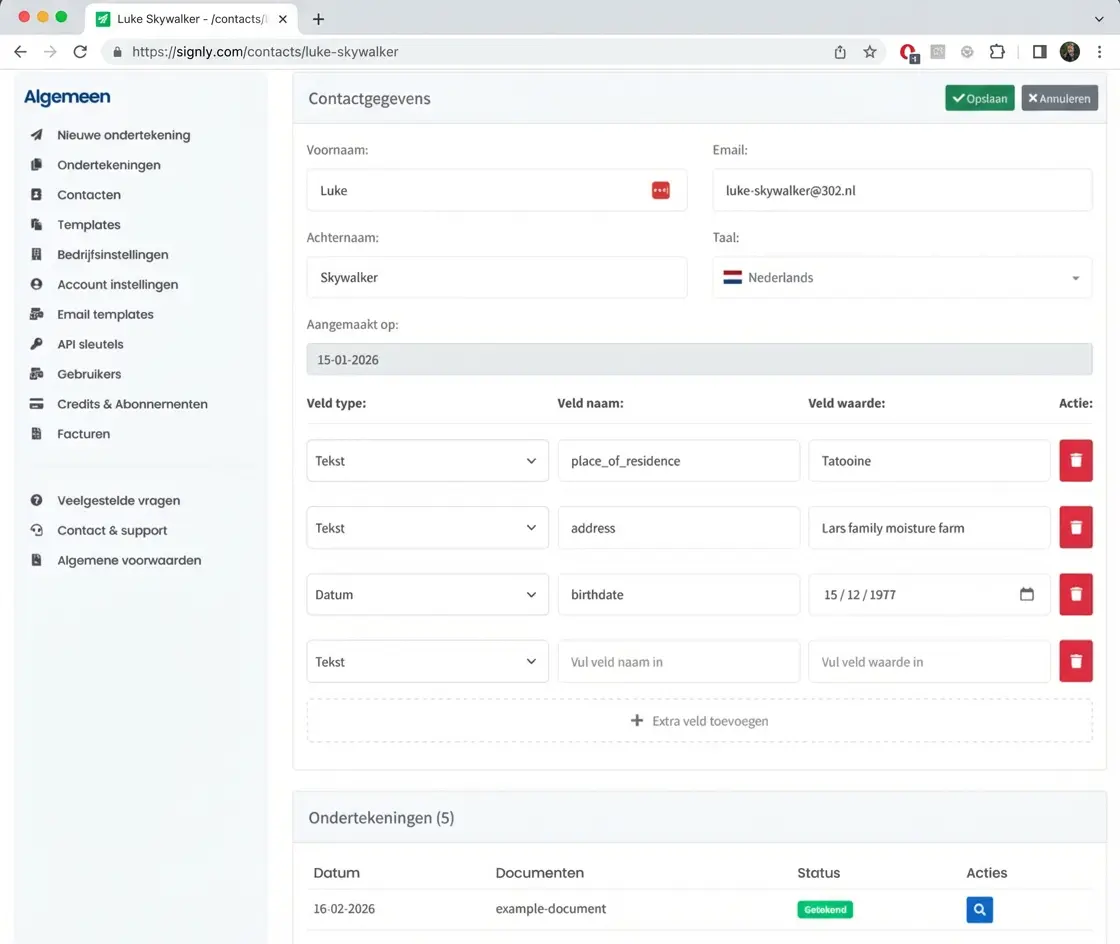1120x944 pixels.
Task: Save contact with Opslaan button
Action: tap(980, 98)
